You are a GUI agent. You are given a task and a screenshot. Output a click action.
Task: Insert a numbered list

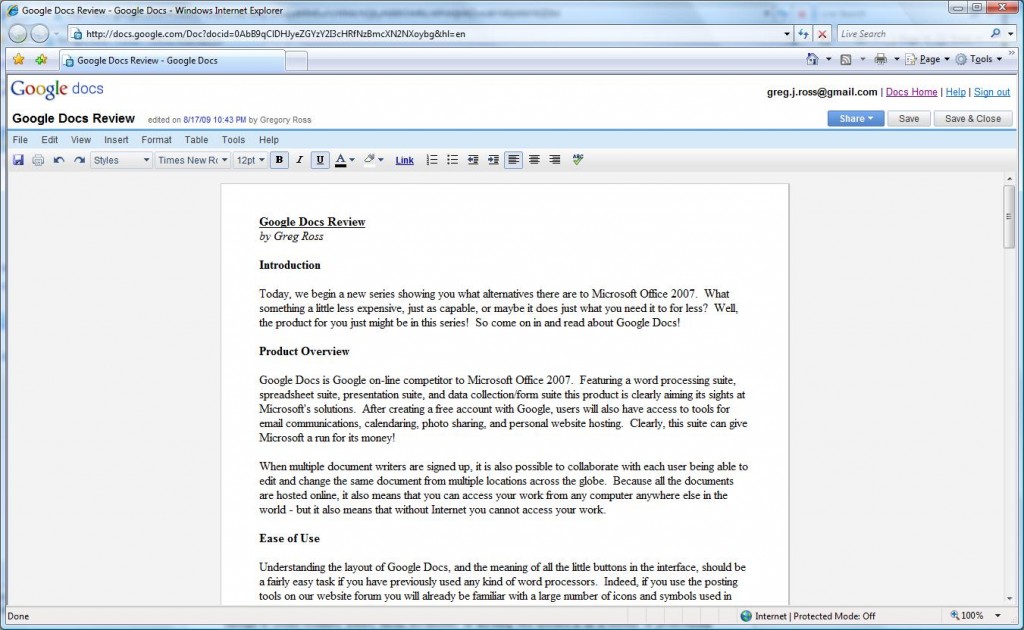(432, 160)
